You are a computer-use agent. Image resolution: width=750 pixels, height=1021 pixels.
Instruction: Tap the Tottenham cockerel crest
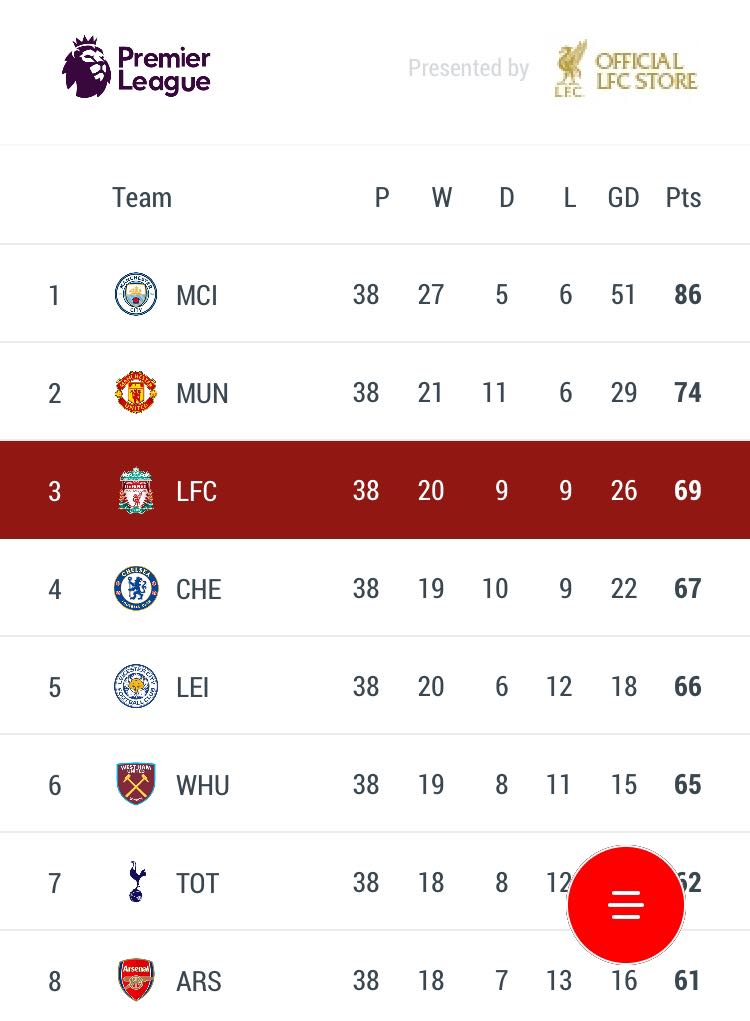pos(136,882)
